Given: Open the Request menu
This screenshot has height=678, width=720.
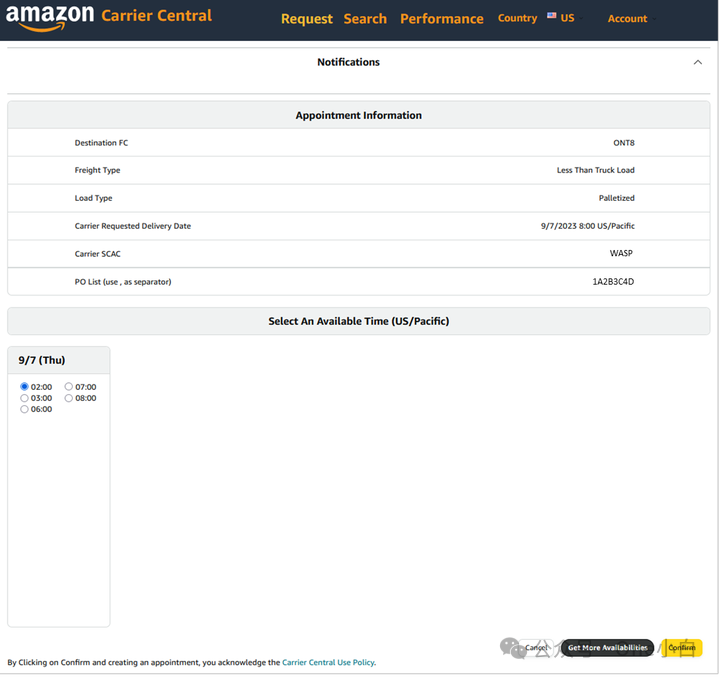Looking at the screenshot, I should point(307,19).
